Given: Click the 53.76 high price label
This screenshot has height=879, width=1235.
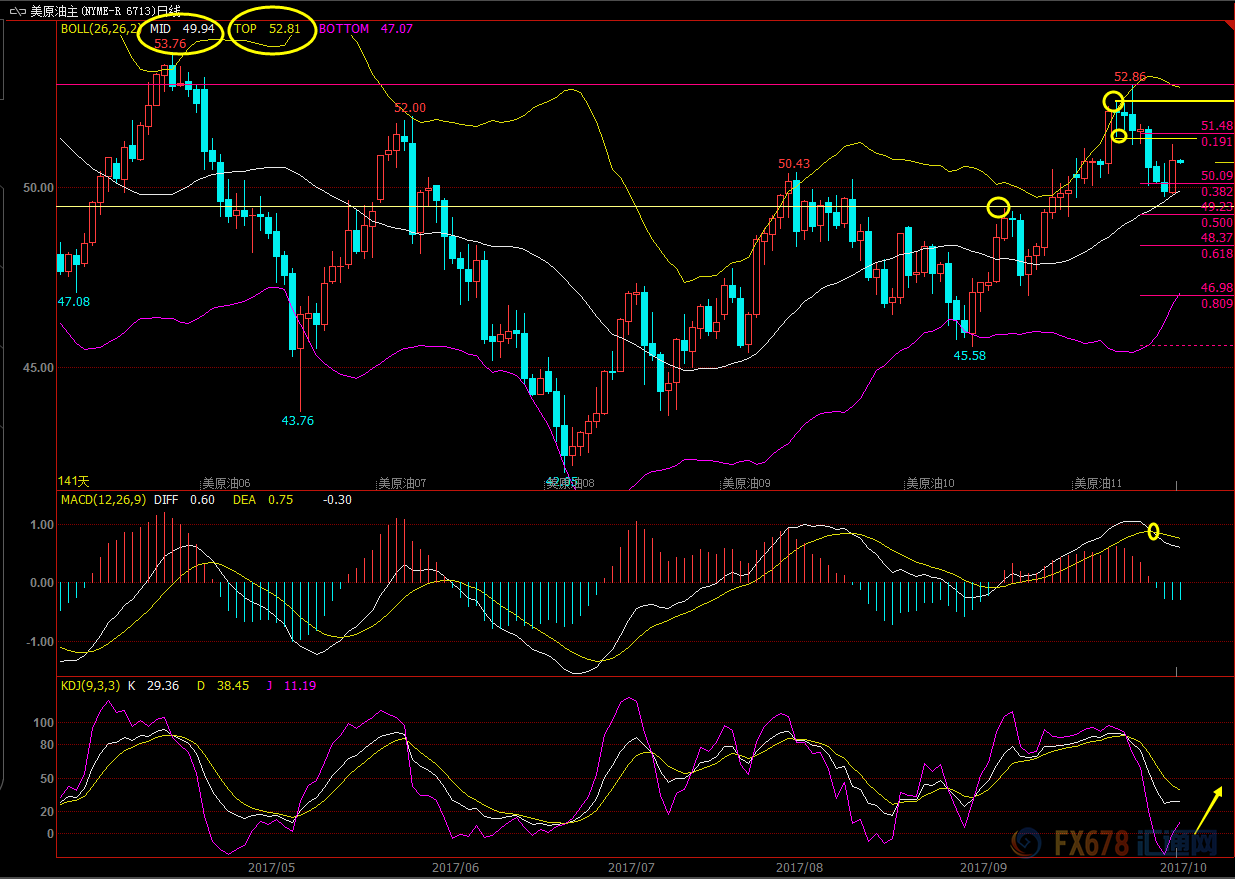Looking at the screenshot, I should [170, 44].
